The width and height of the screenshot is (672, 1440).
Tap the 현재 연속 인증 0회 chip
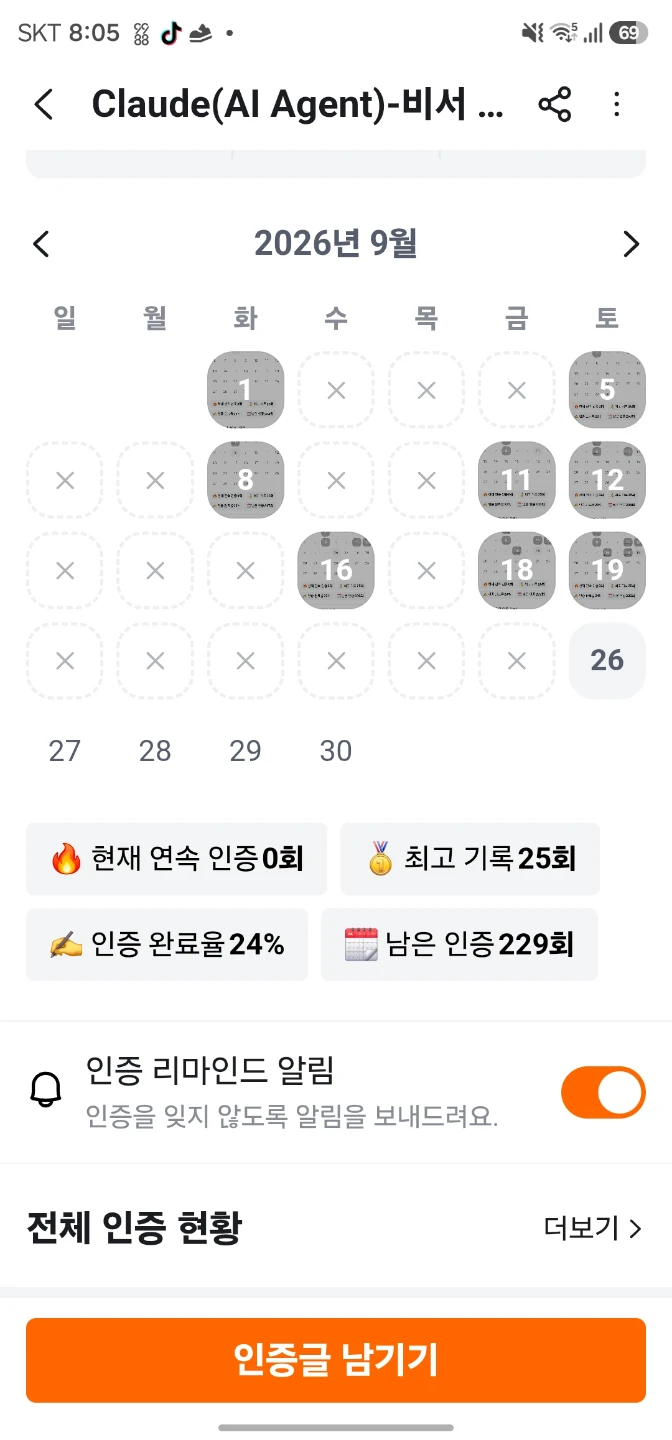(176, 859)
